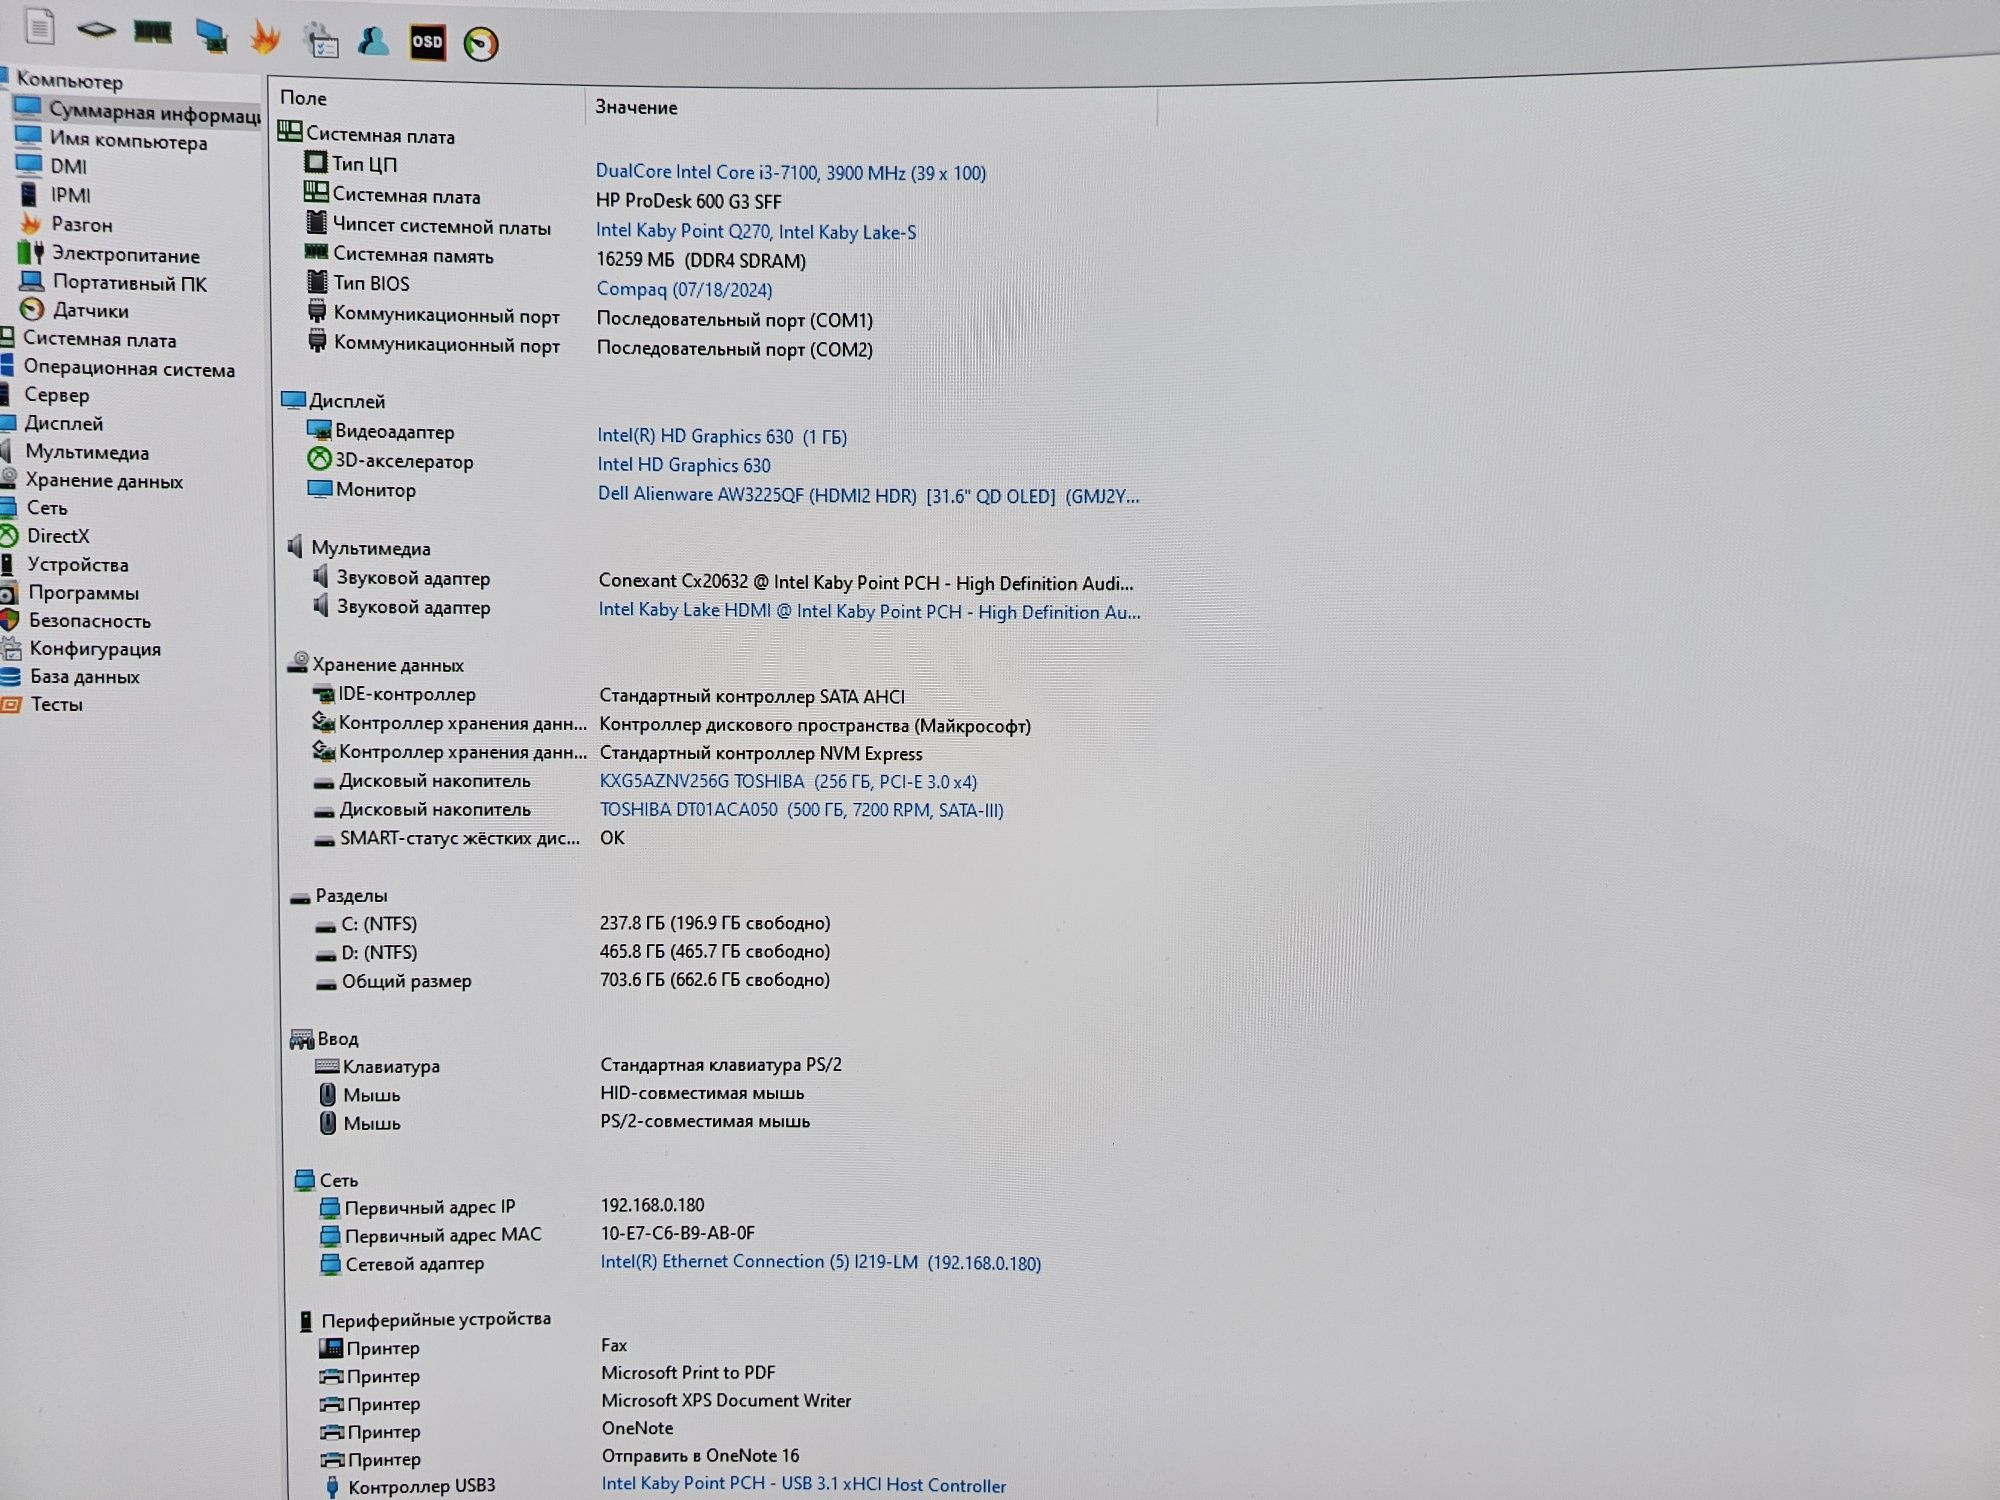Click the laptop icon beside 'Портативный ПК'
This screenshot has width=2000, height=1500.
(x=32, y=281)
